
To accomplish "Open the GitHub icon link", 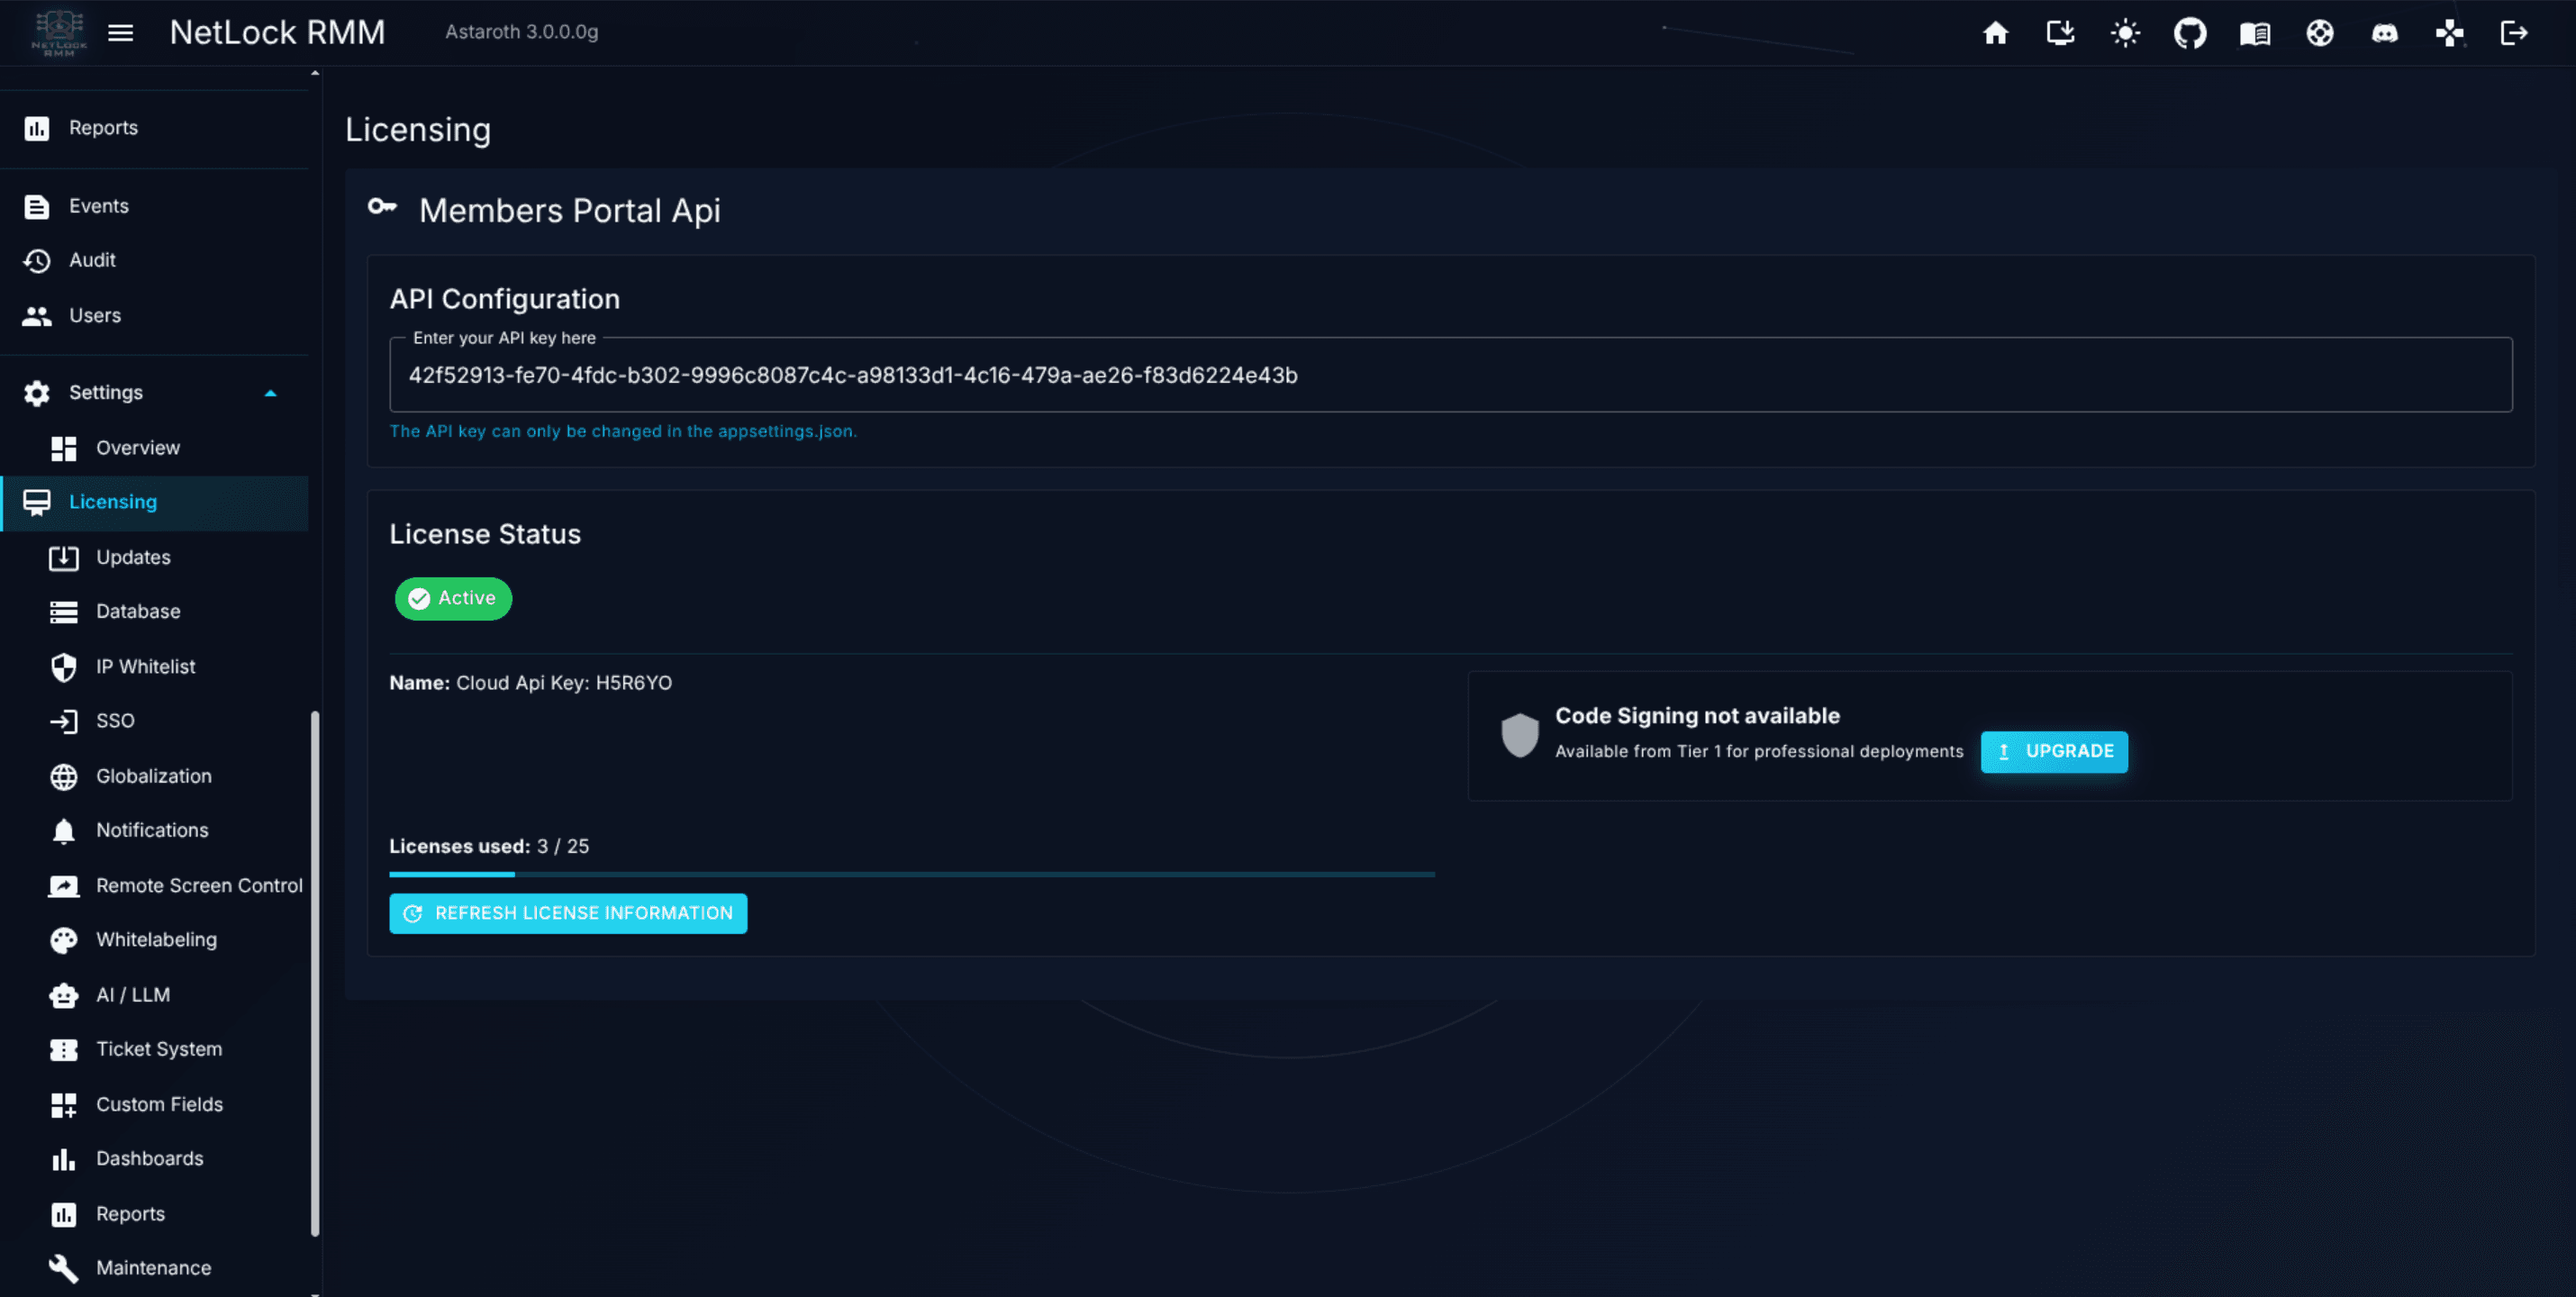I will 2190,33.
